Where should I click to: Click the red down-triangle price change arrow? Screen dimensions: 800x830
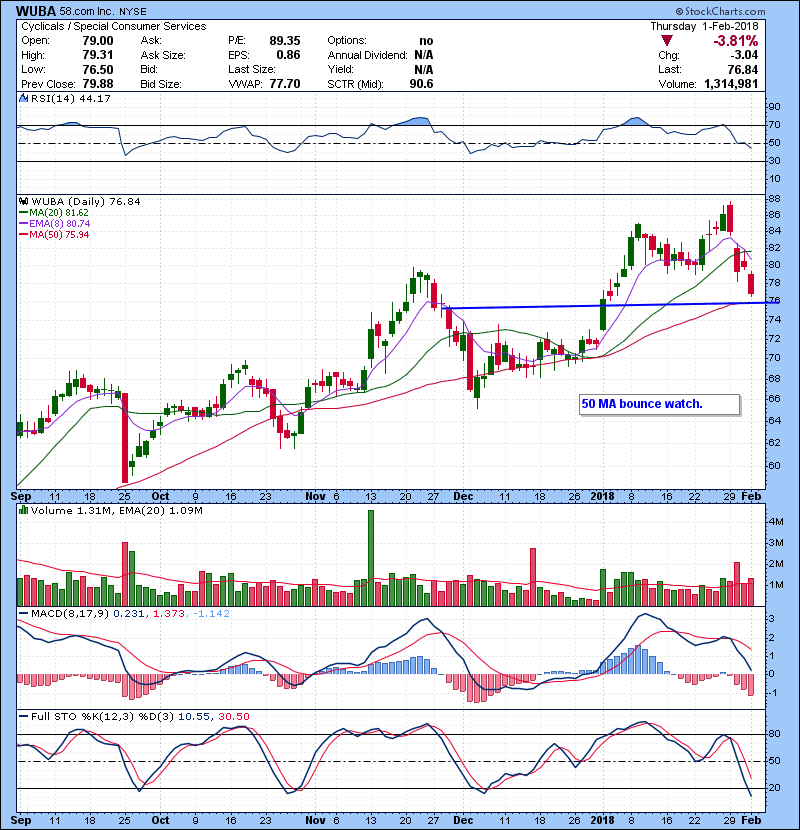click(x=667, y=41)
